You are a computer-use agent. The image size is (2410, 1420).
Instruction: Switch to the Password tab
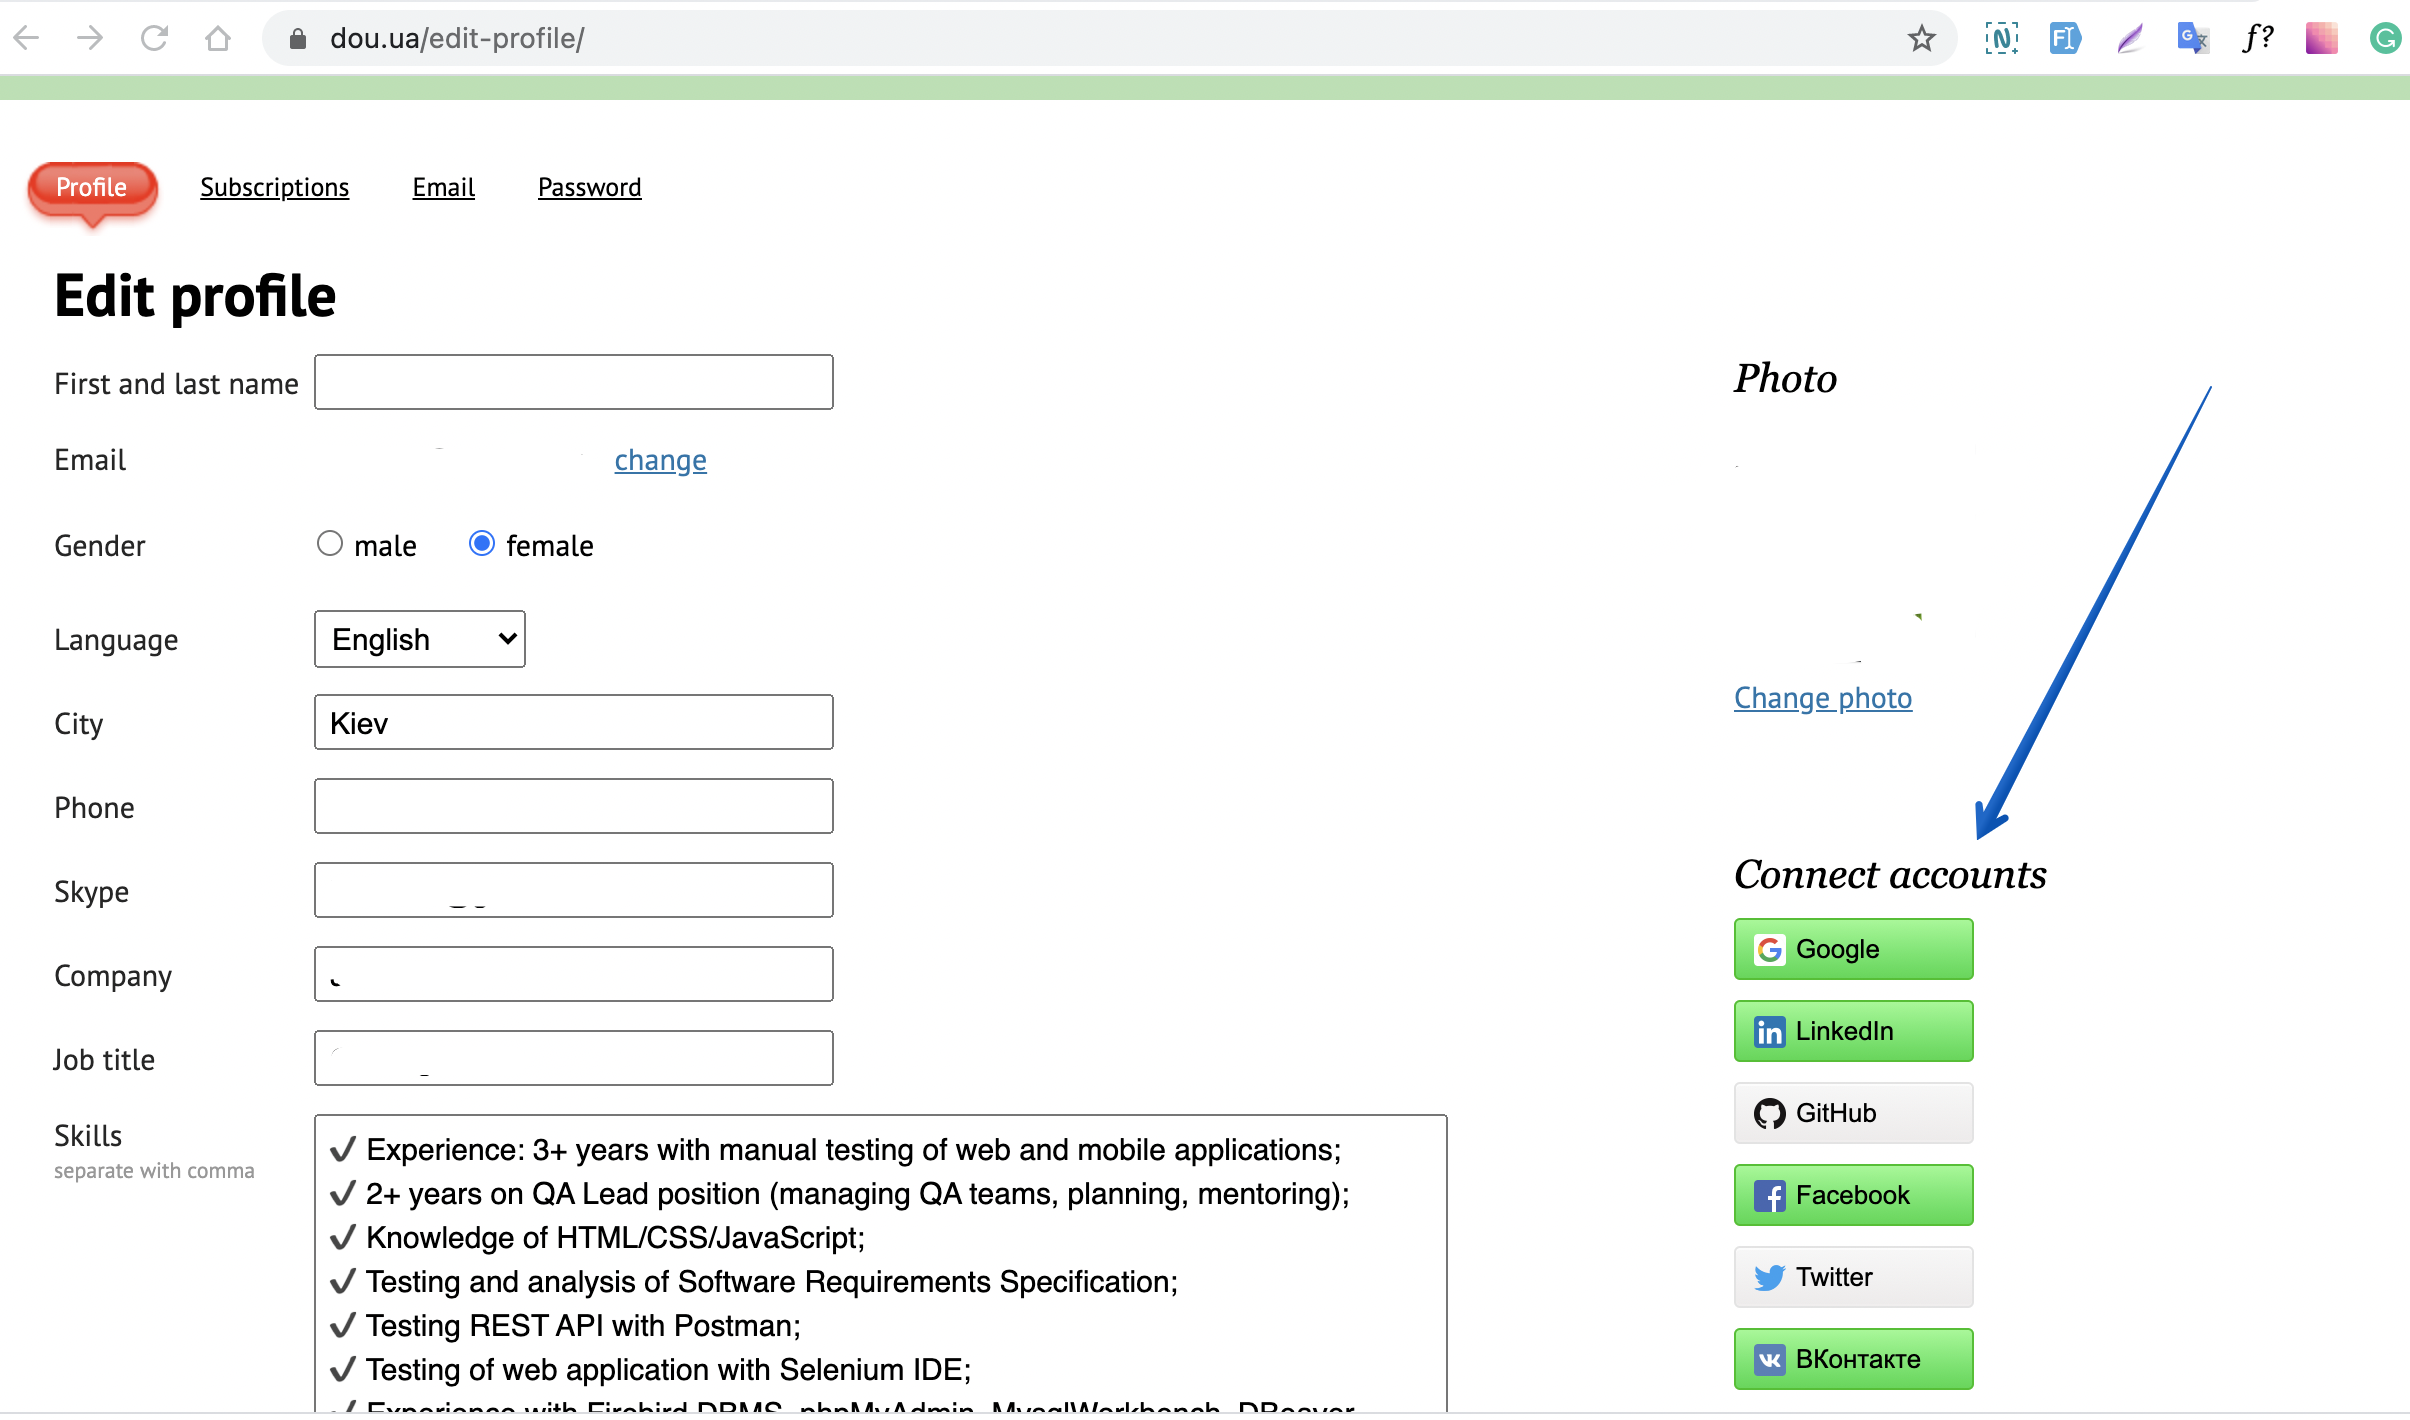point(589,187)
